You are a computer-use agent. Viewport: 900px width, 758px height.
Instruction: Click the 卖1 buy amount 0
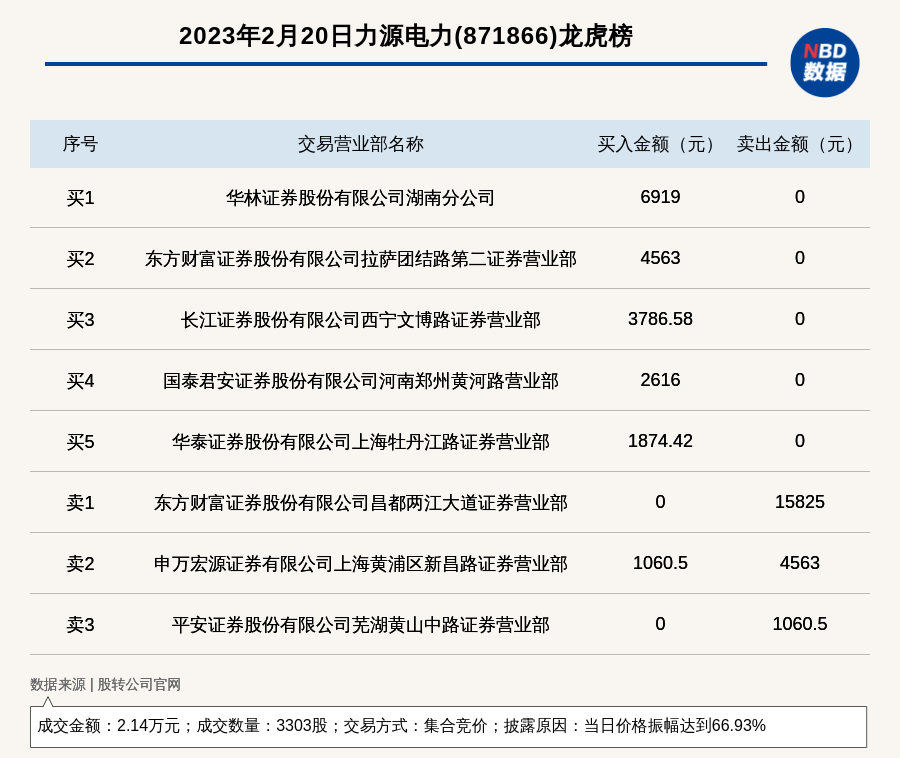click(660, 502)
